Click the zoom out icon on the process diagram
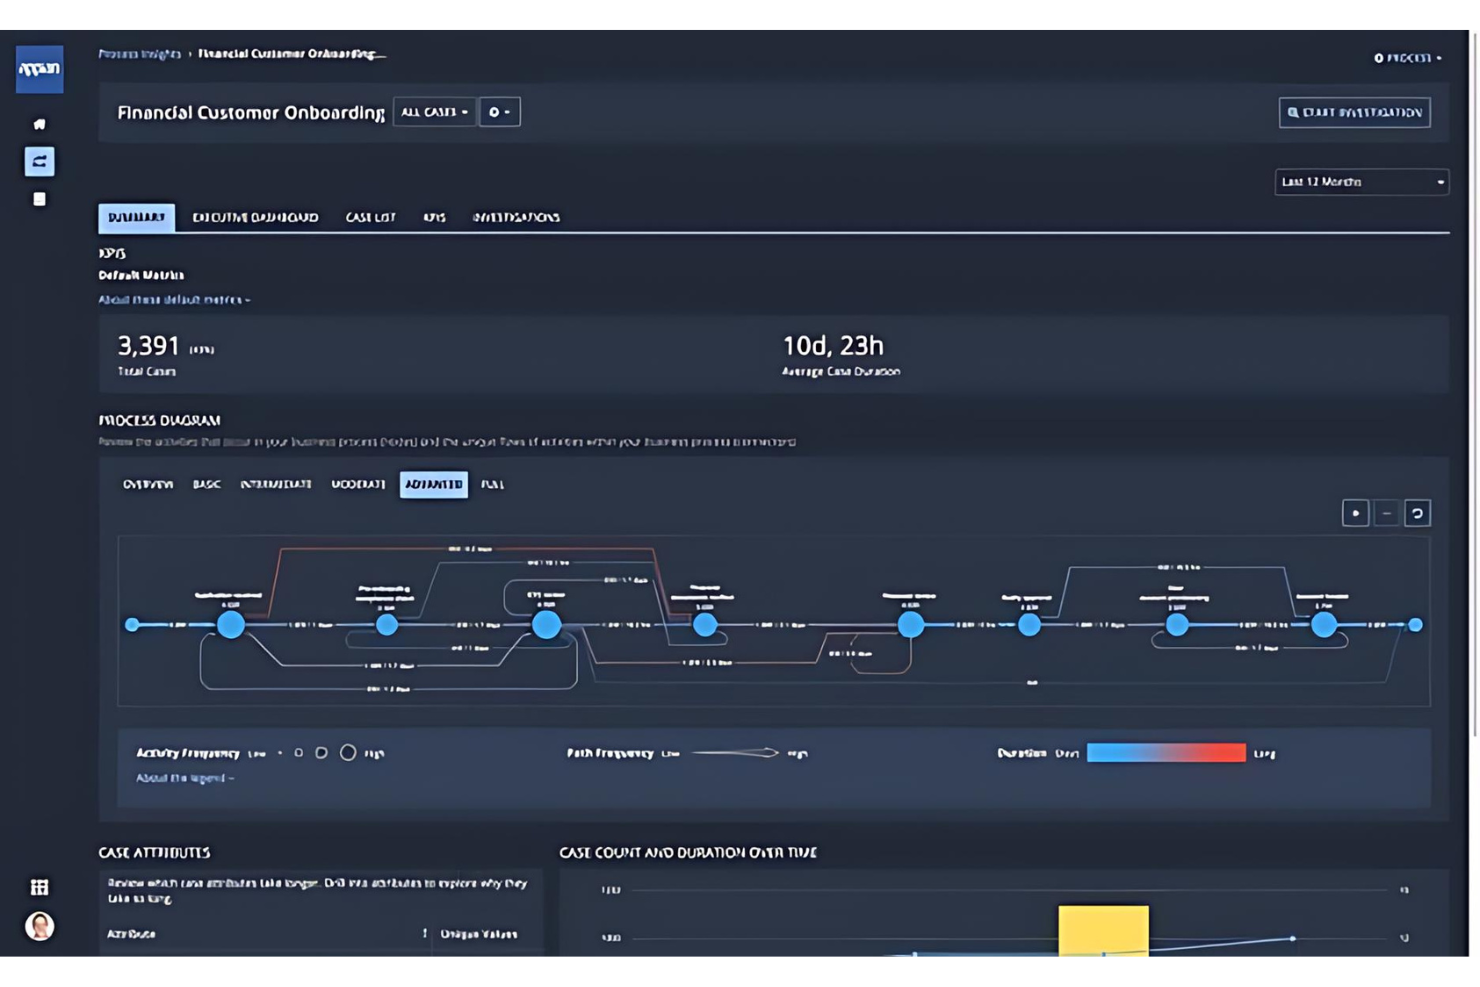Image resolution: width=1480 pixels, height=987 pixels. pyautogui.click(x=1388, y=512)
